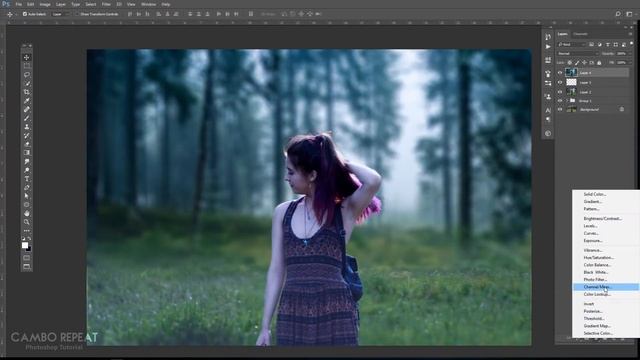
Task: Select the top layer thumbnail
Action: (571, 73)
